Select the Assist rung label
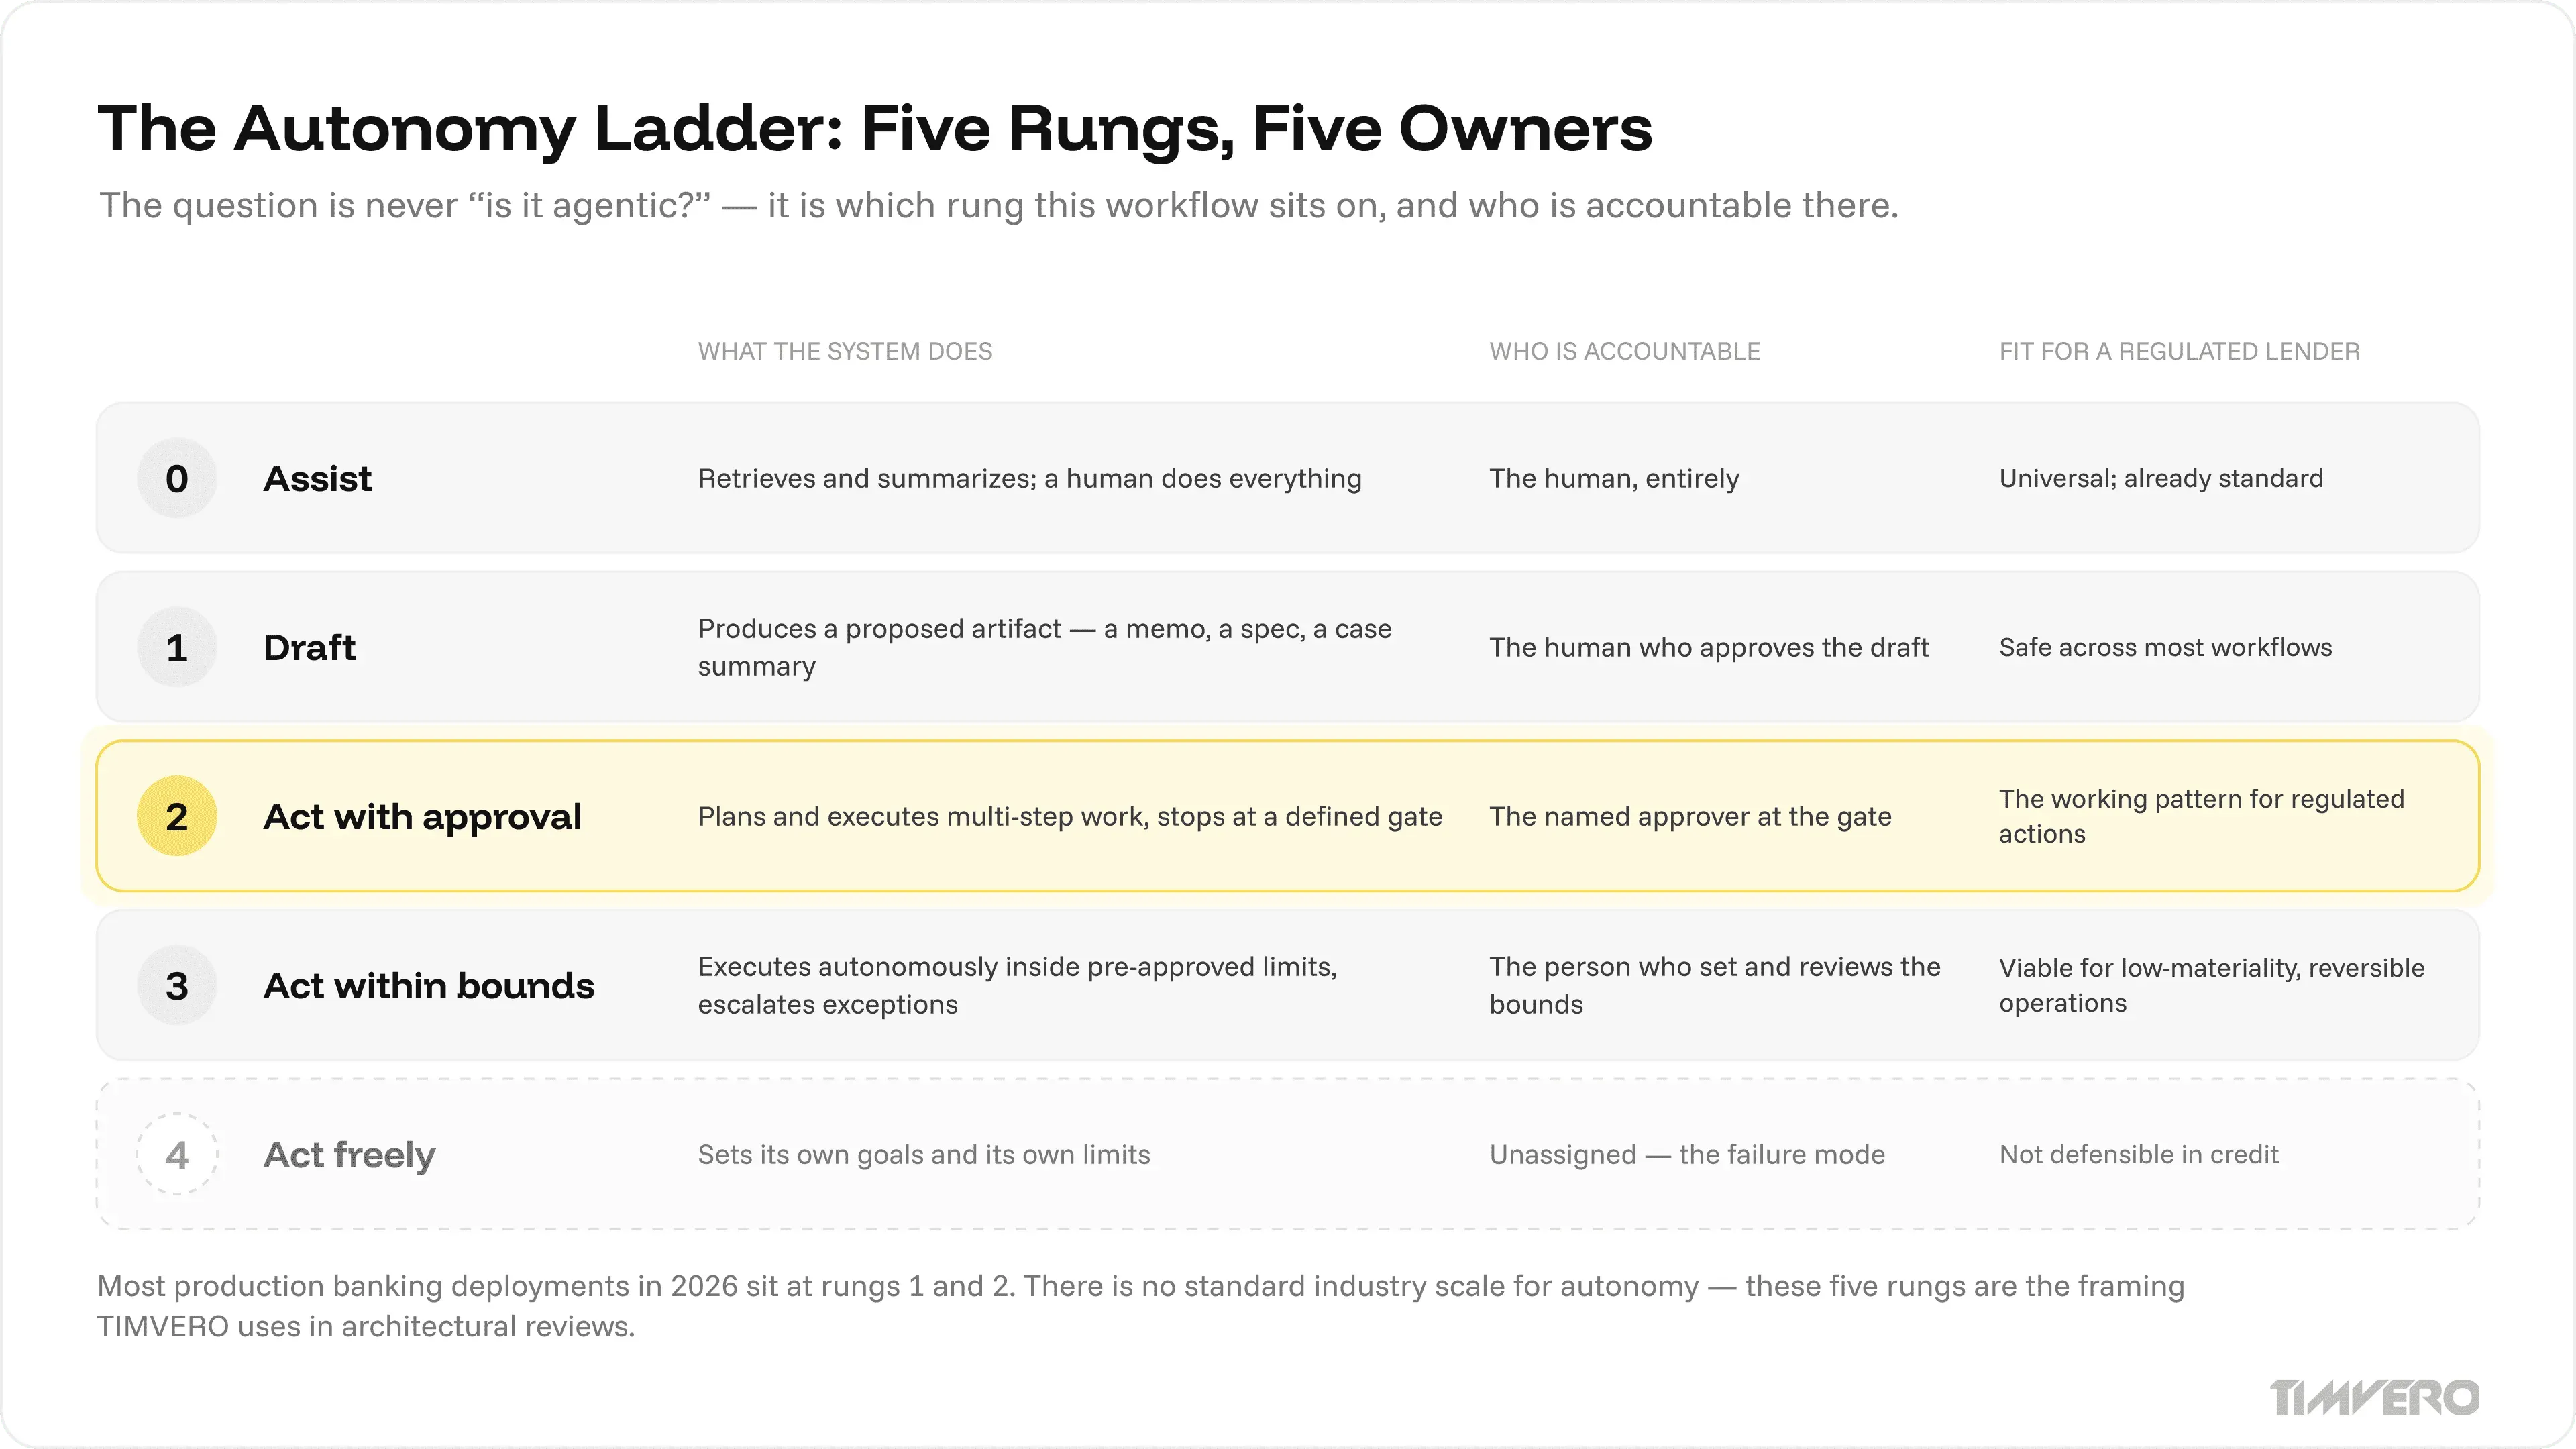Viewport: 2576px width, 1449px height. click(317, 479)
